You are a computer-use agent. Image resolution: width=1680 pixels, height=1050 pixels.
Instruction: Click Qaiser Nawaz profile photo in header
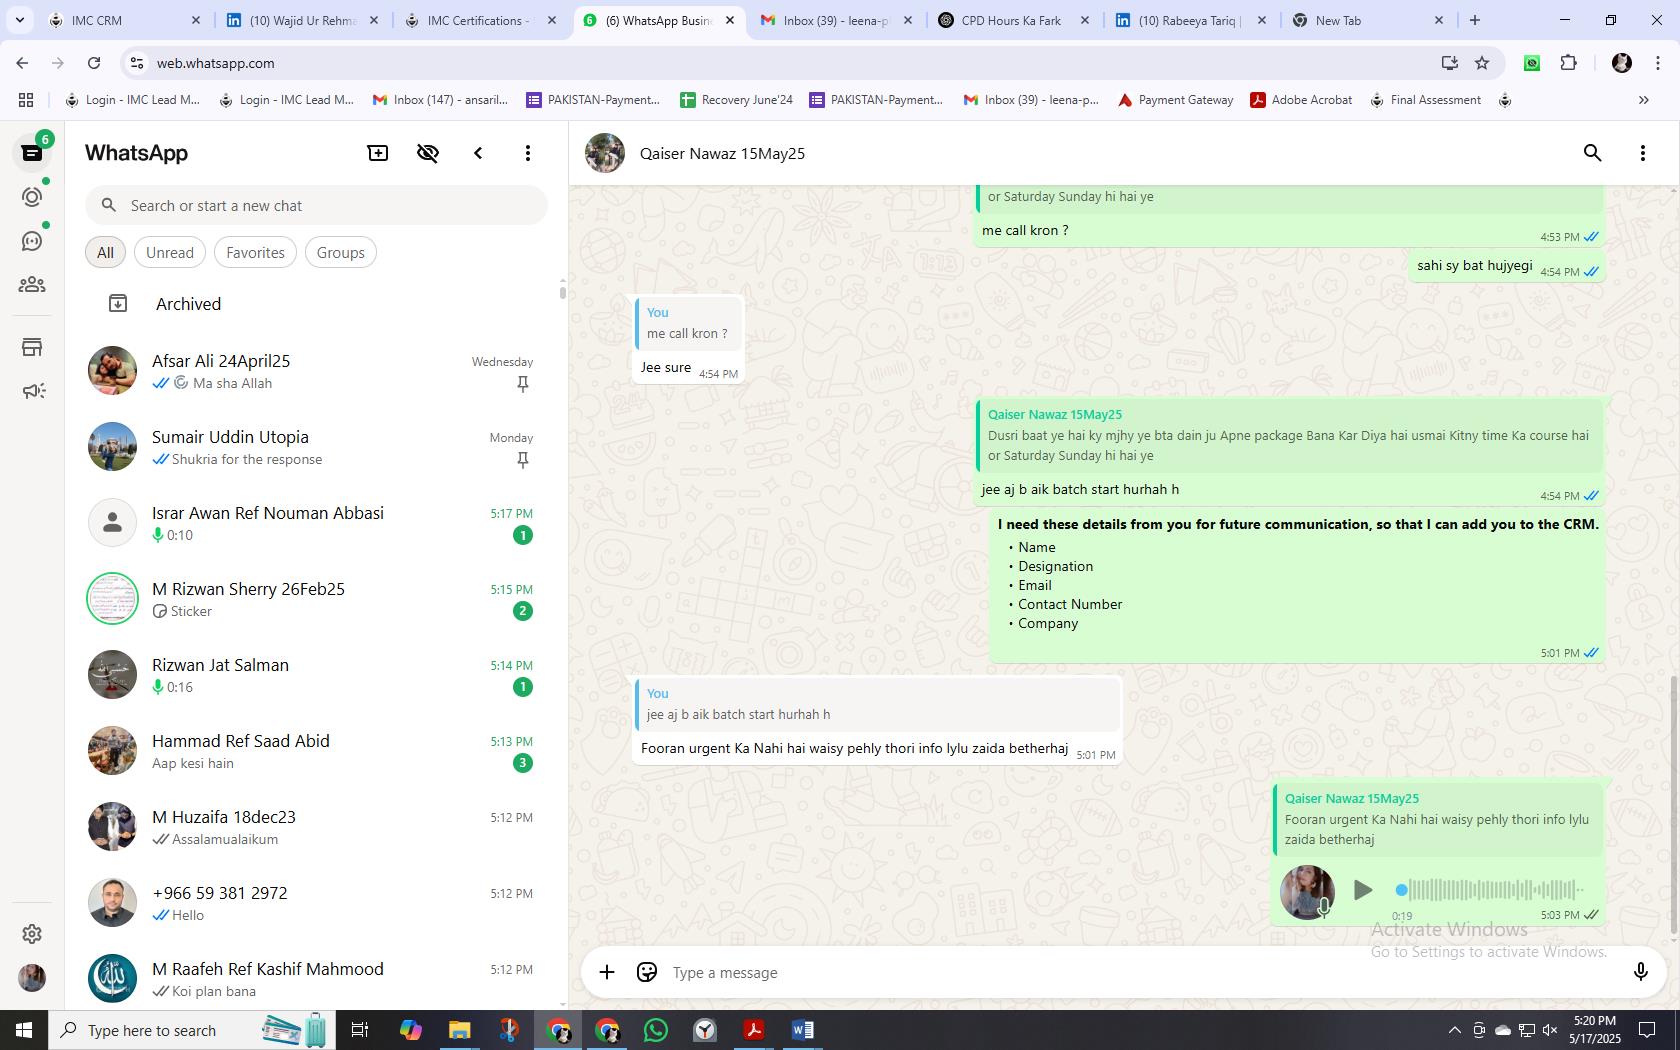(605, 153)
